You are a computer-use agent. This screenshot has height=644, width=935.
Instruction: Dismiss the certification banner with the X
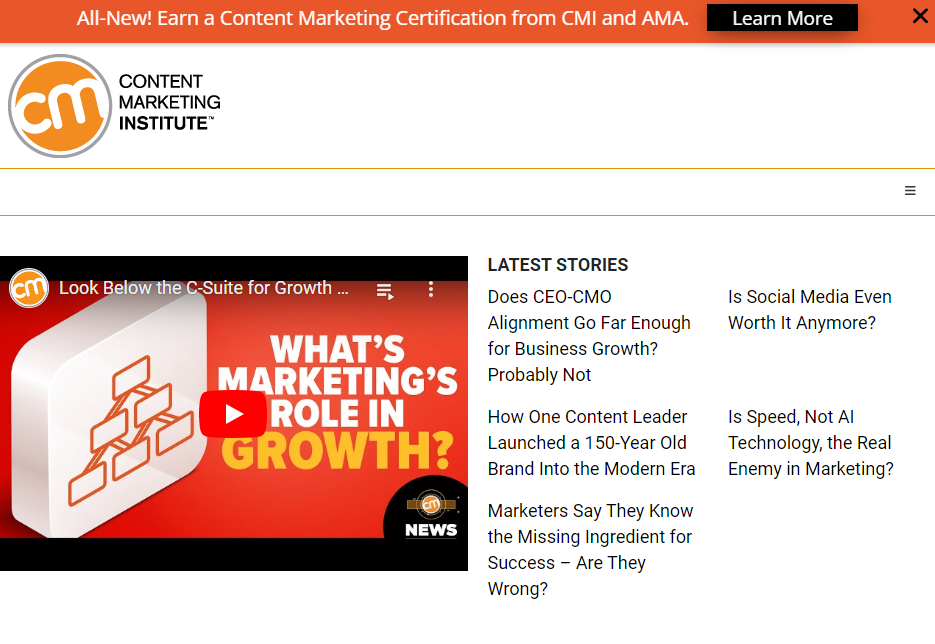tap(920, 16)
